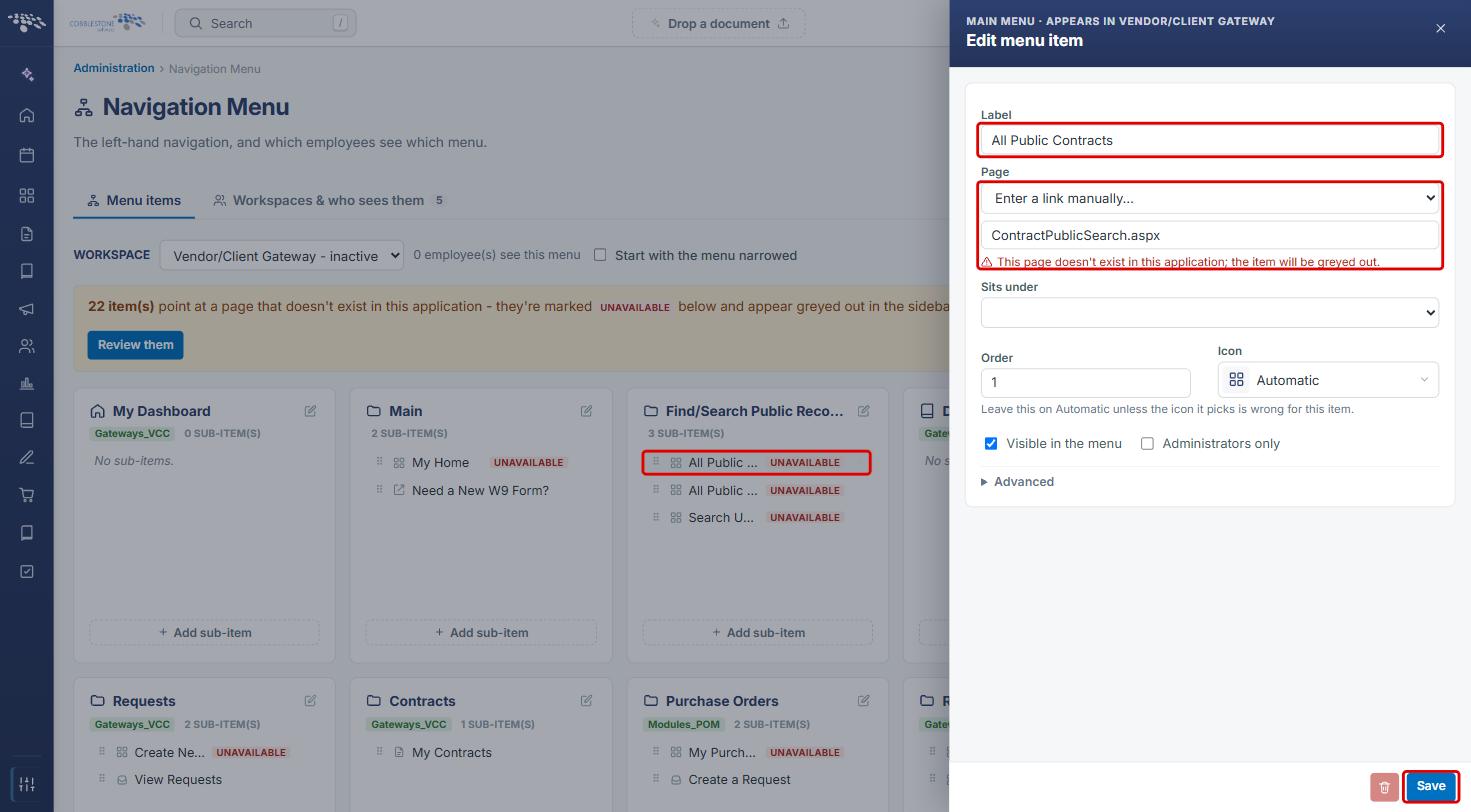Viewport: 1471px width, 812px height.
Task: Open the Page dropdown 'Enter a link manually'
Action: (x=1210, y=198)
